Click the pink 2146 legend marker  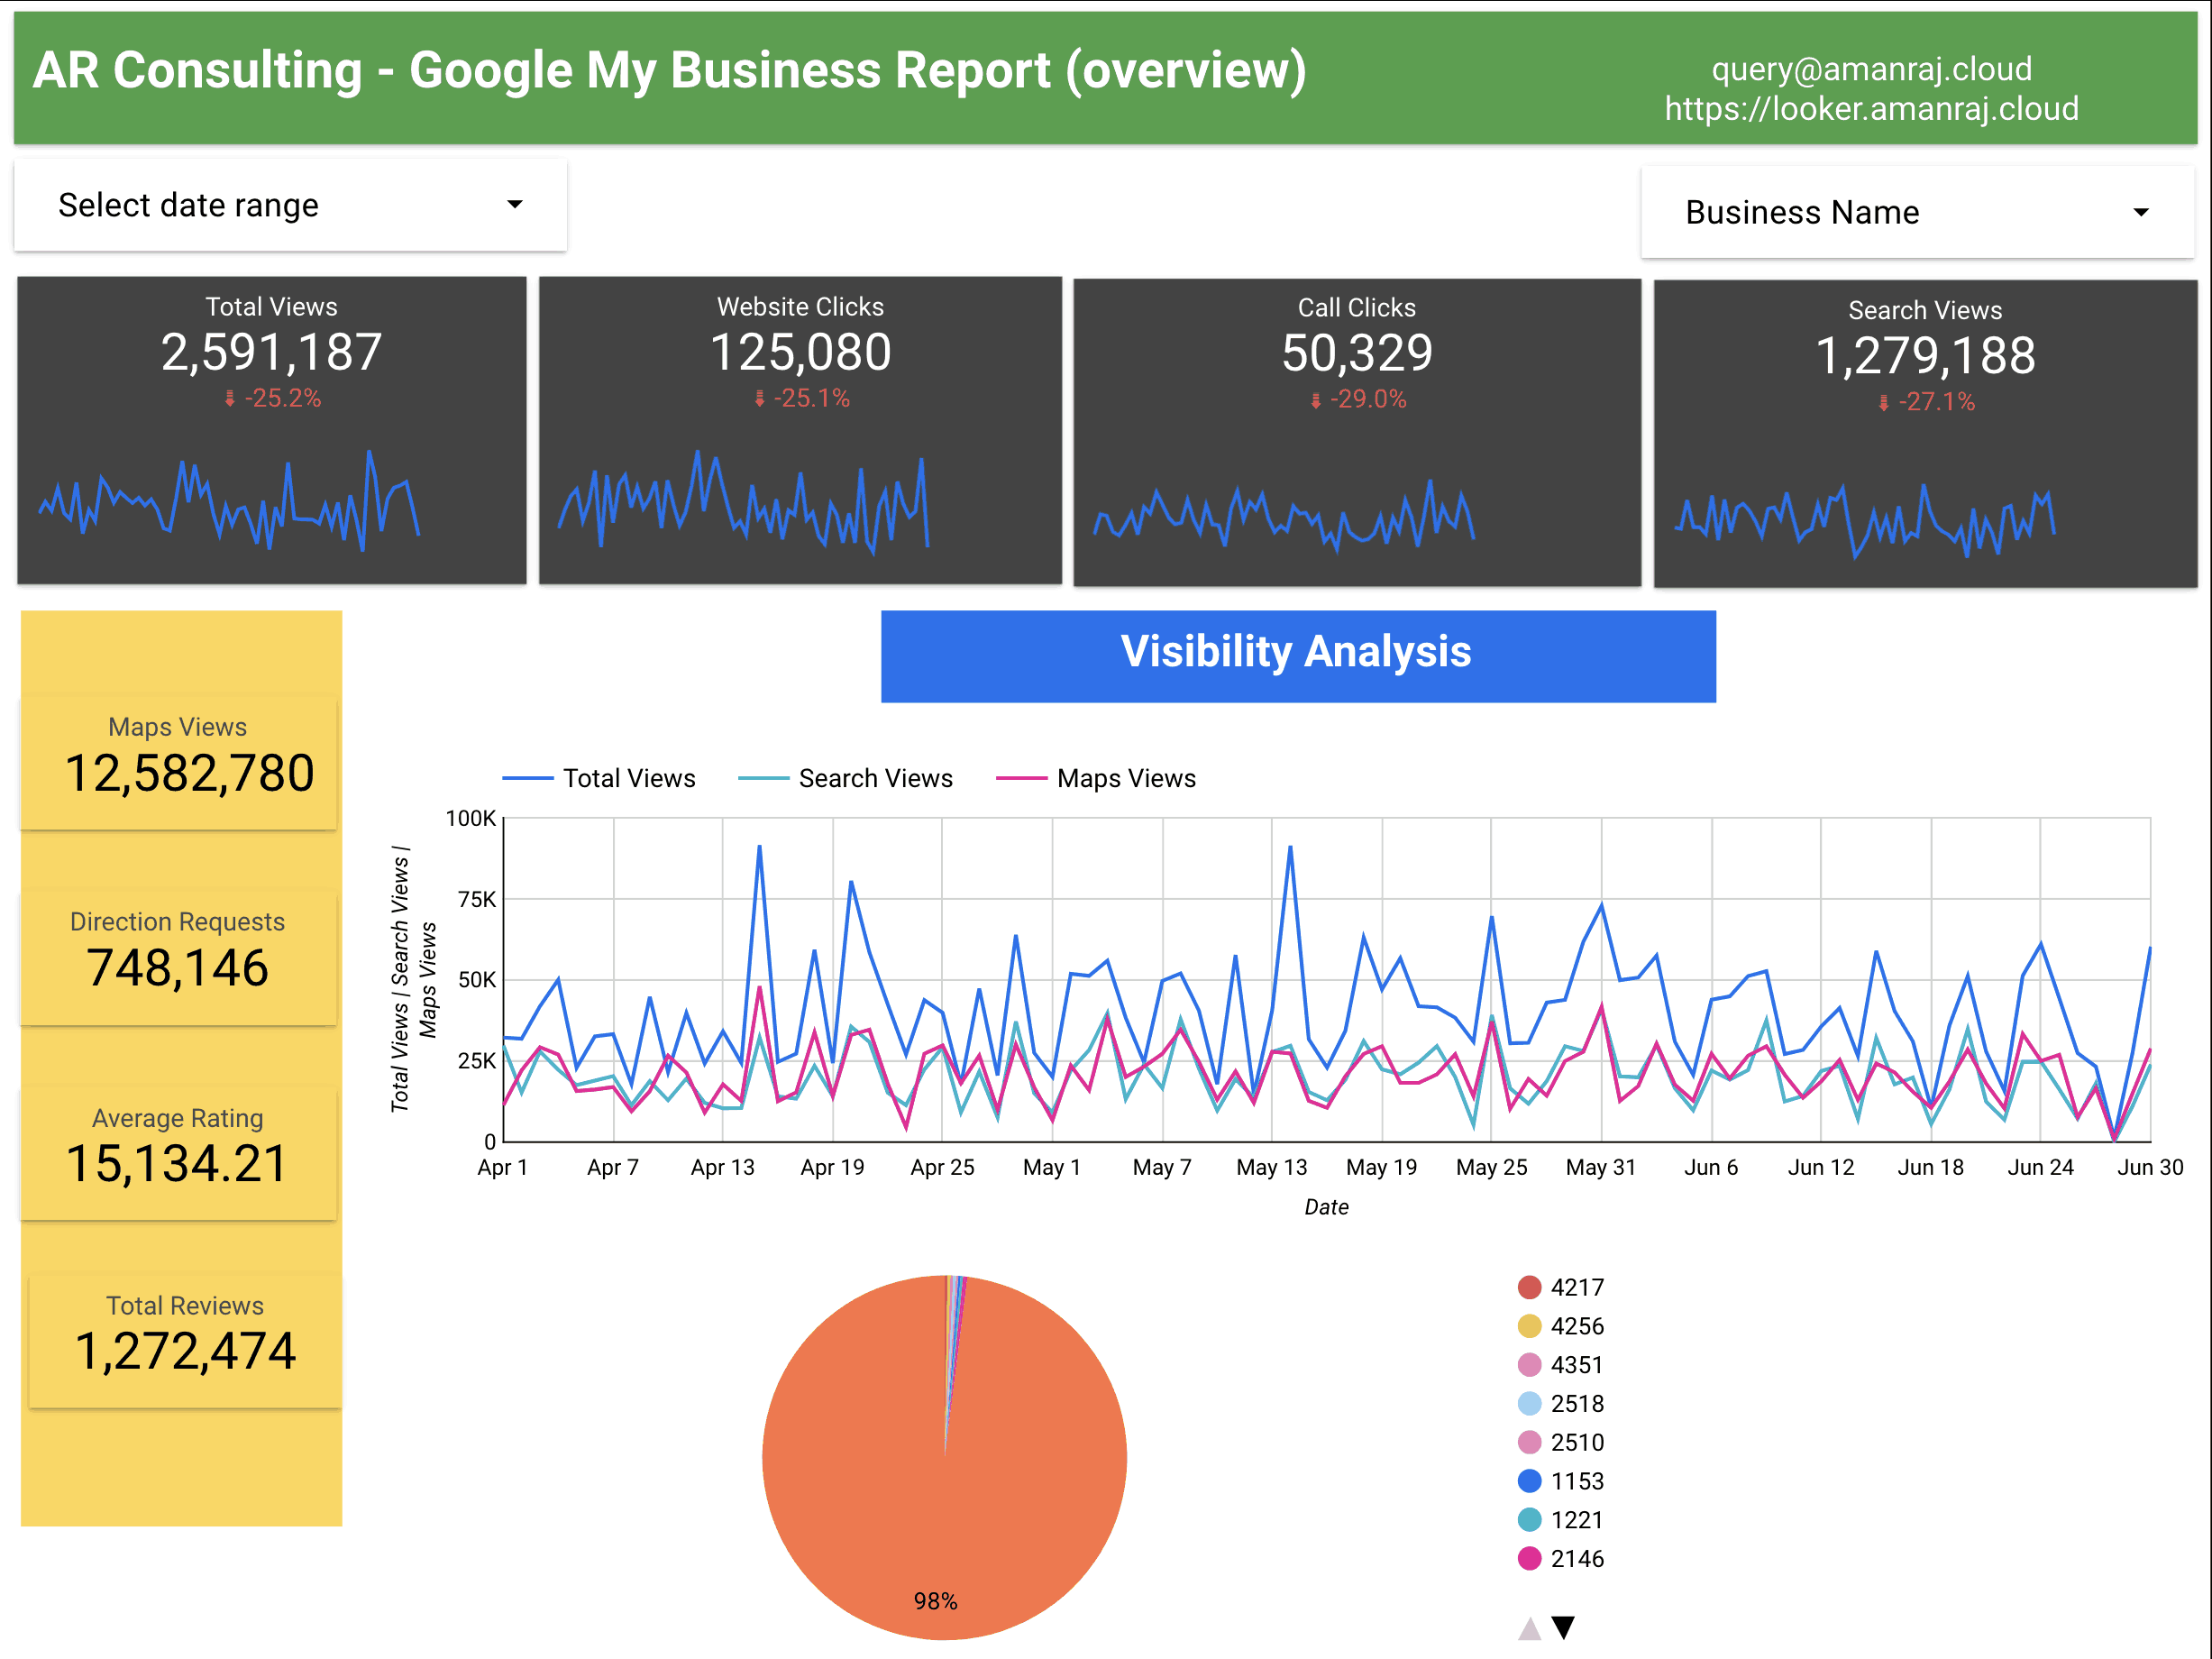click(x=1529, y=1558)
